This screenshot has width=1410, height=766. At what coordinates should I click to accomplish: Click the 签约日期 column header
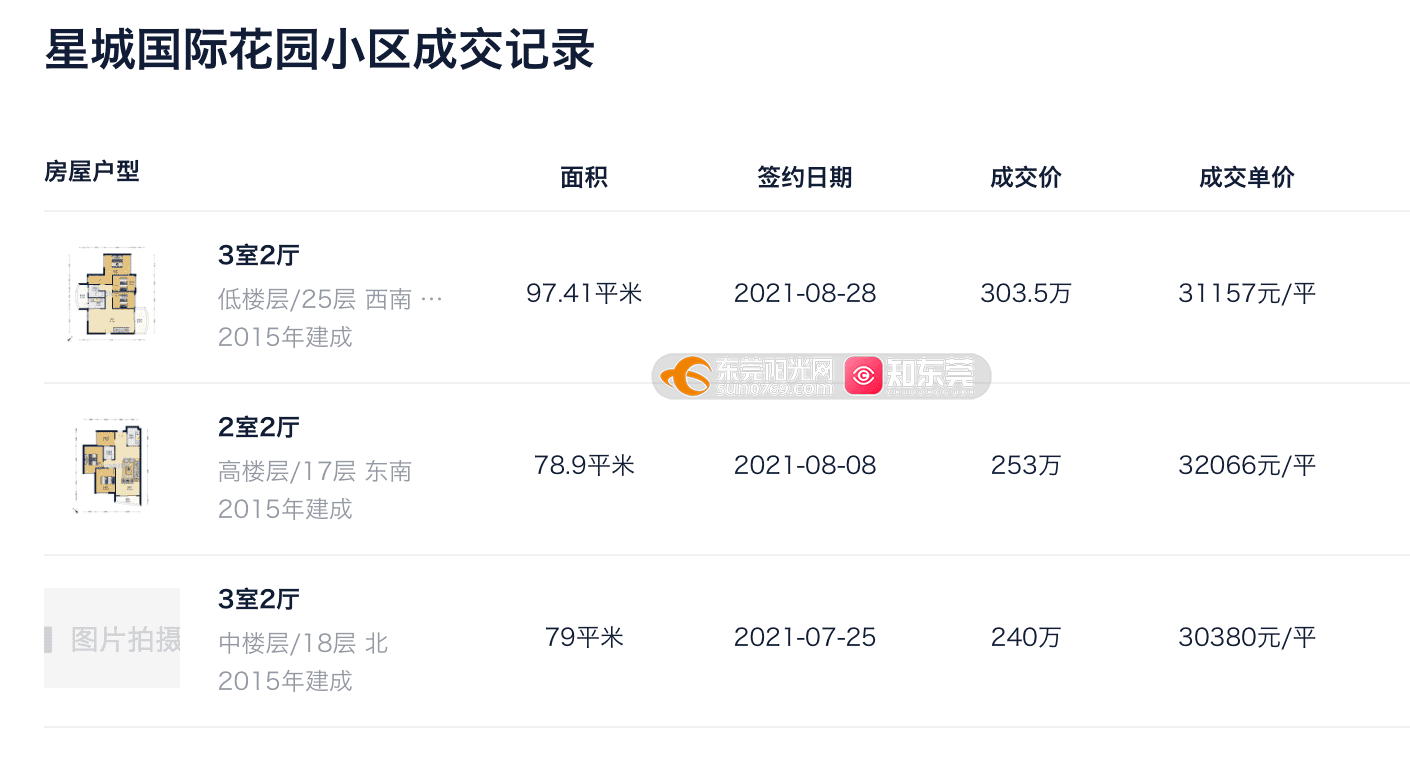point(805,178)
